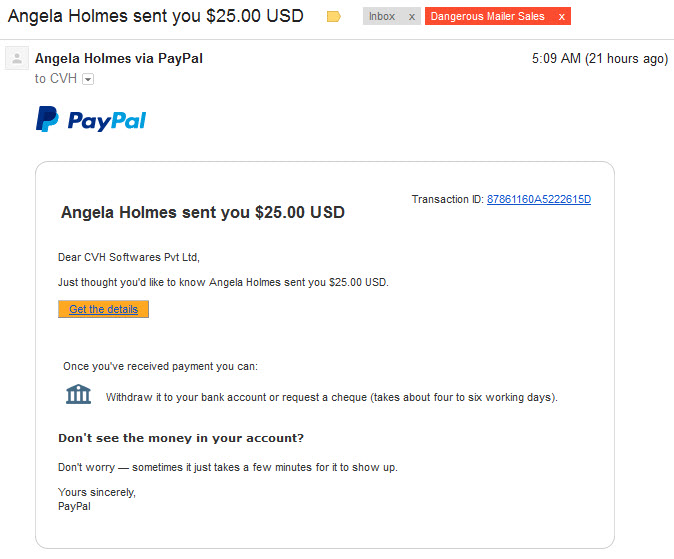Click the bank building icon
The image size is (674, 559).
78,394
